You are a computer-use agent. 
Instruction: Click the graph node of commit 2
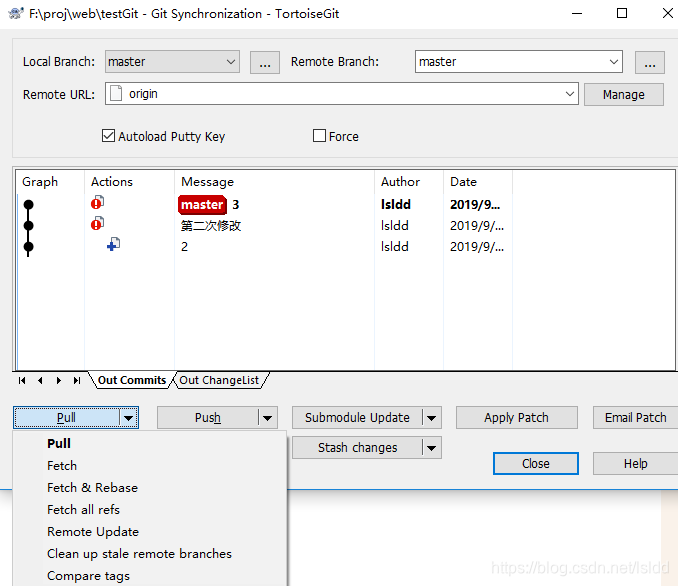coord(29,247)
